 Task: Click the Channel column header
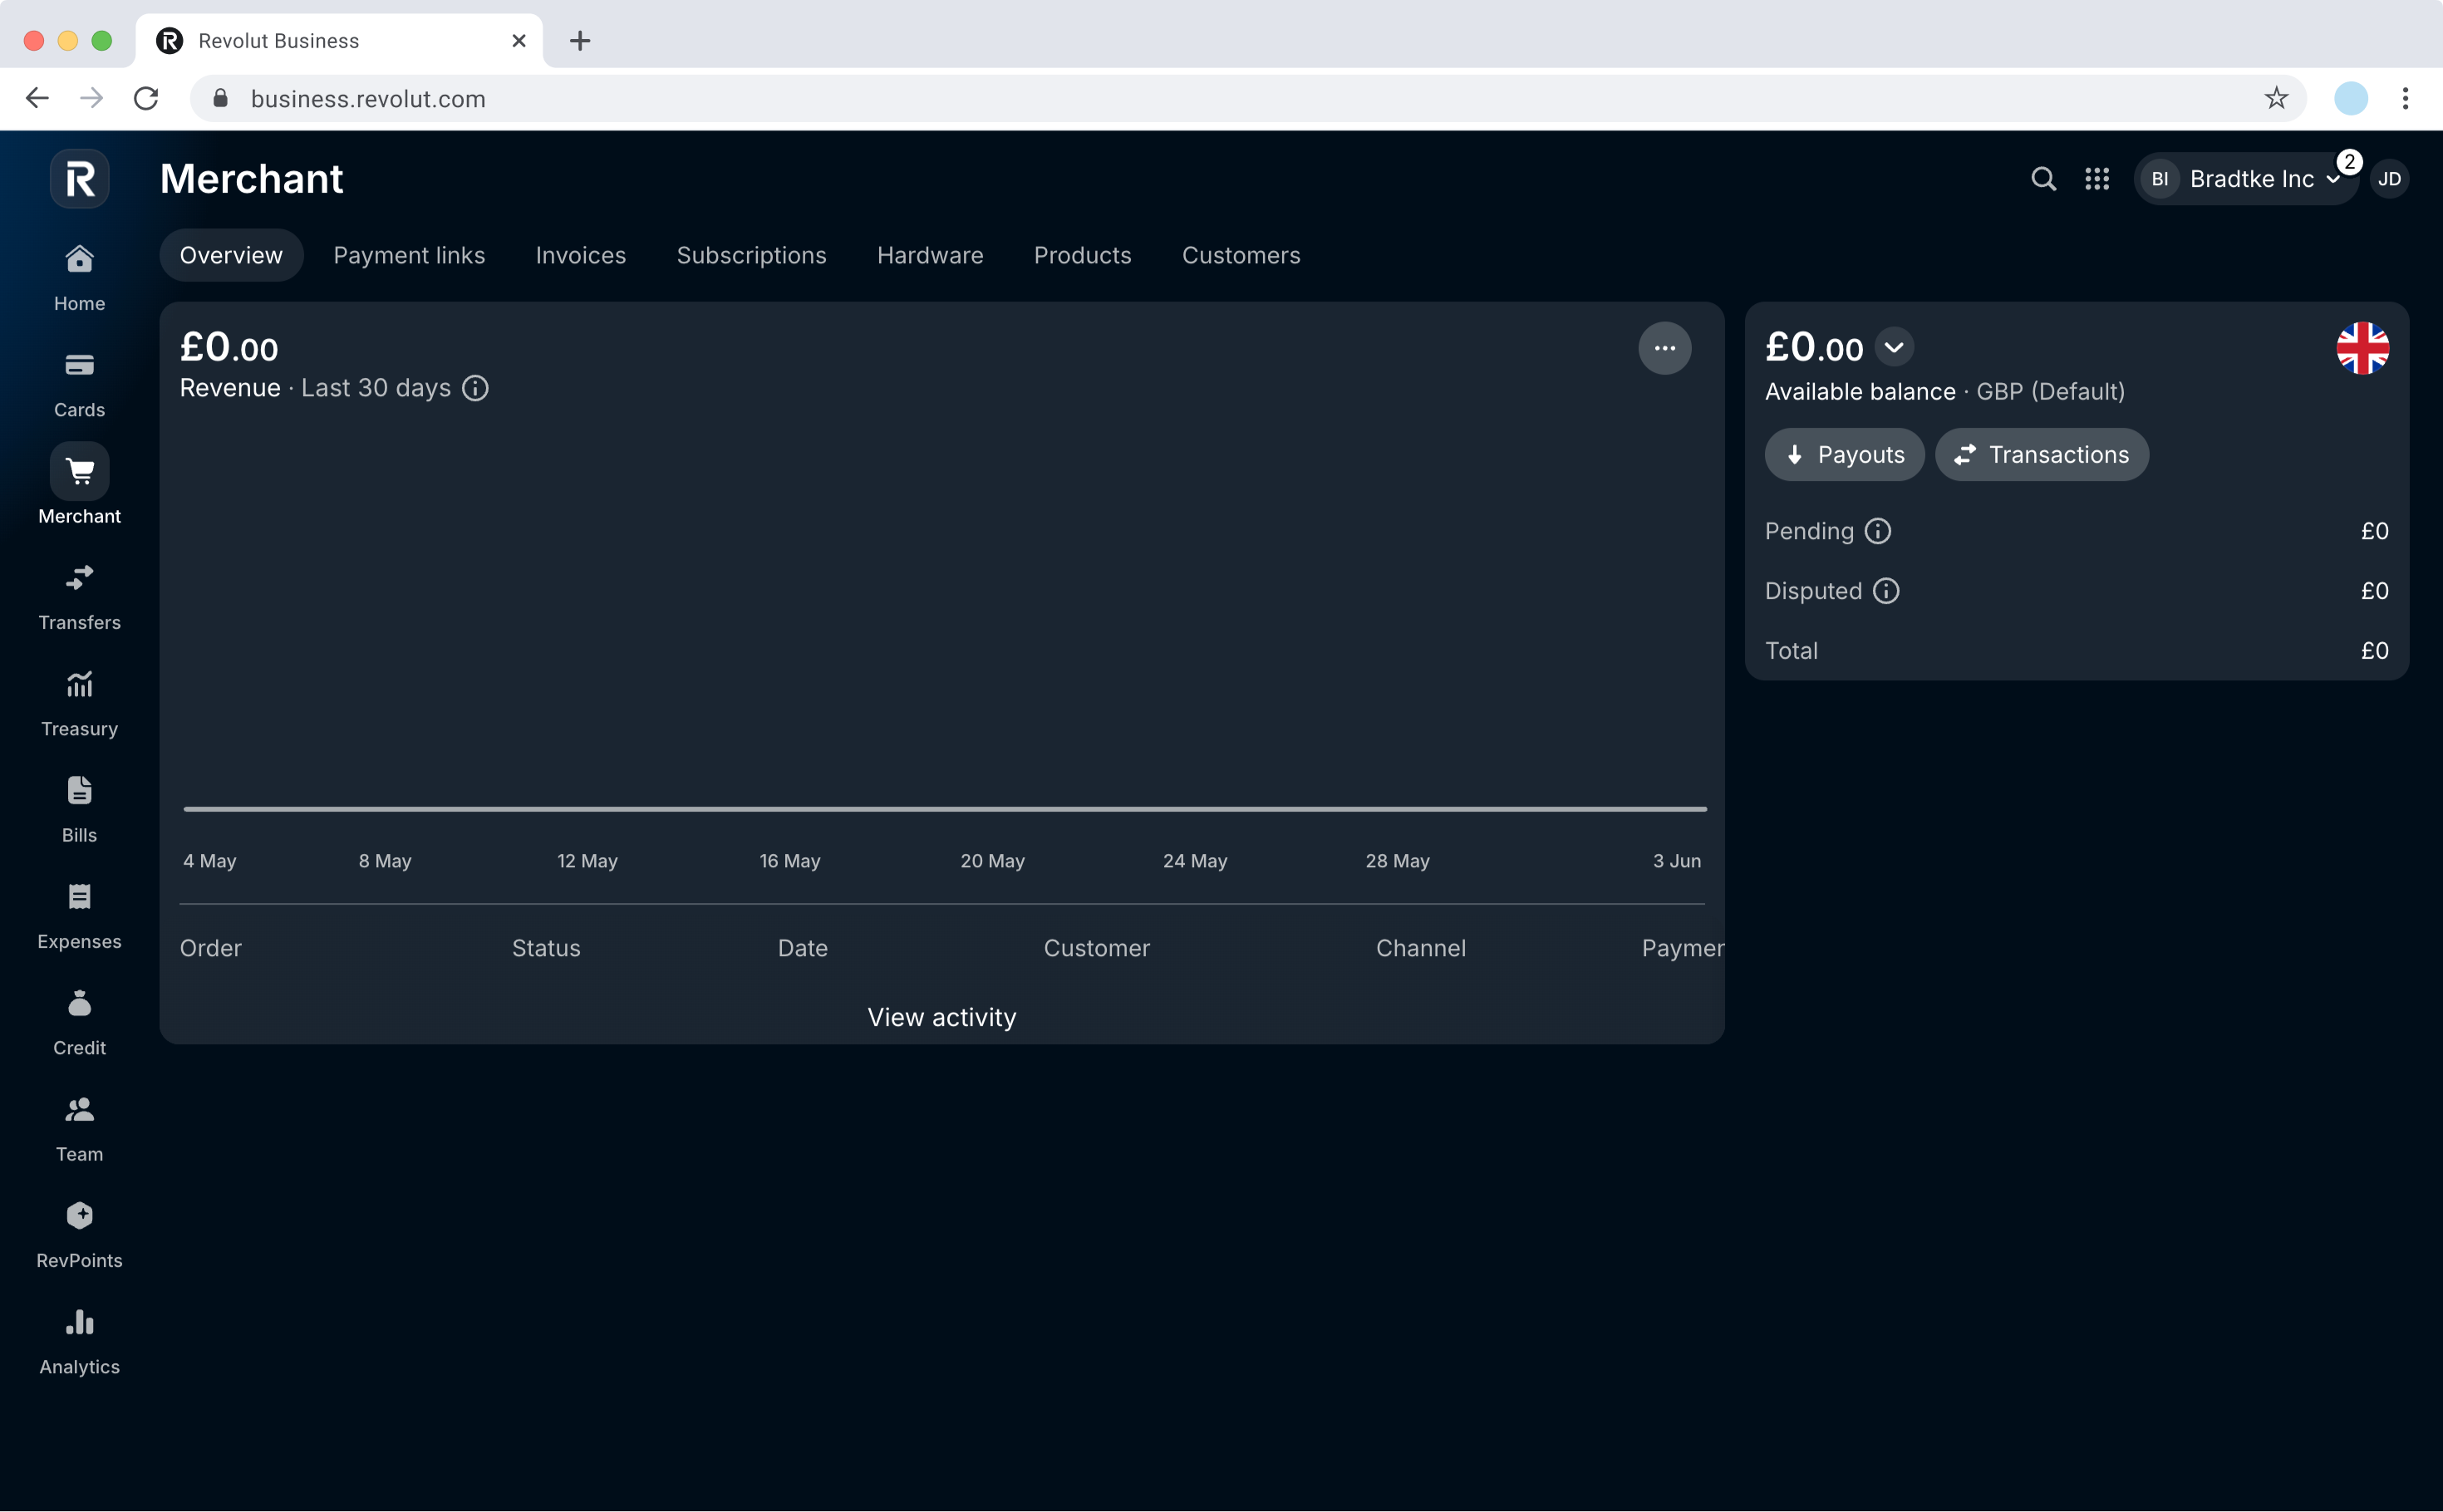pyautogui.click(x=1420, y=948)
